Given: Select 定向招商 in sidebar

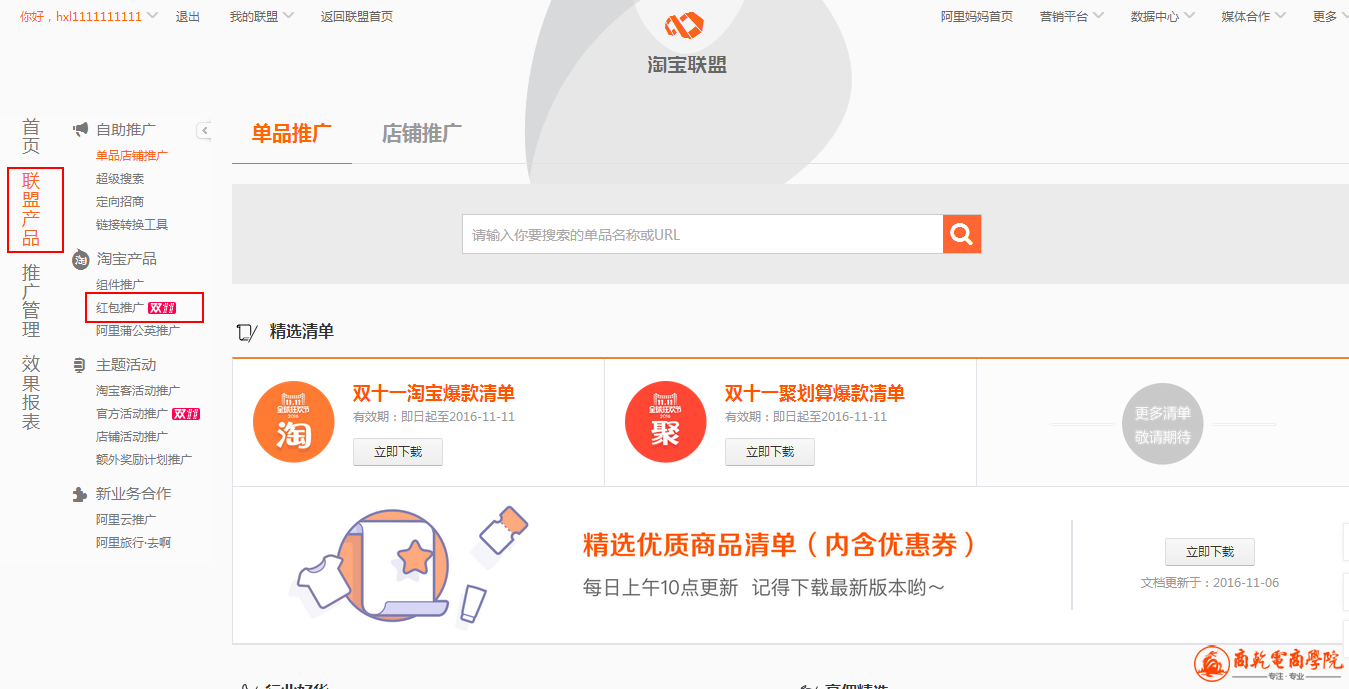Looking at the screenshot, I should [x=120, y=201].
